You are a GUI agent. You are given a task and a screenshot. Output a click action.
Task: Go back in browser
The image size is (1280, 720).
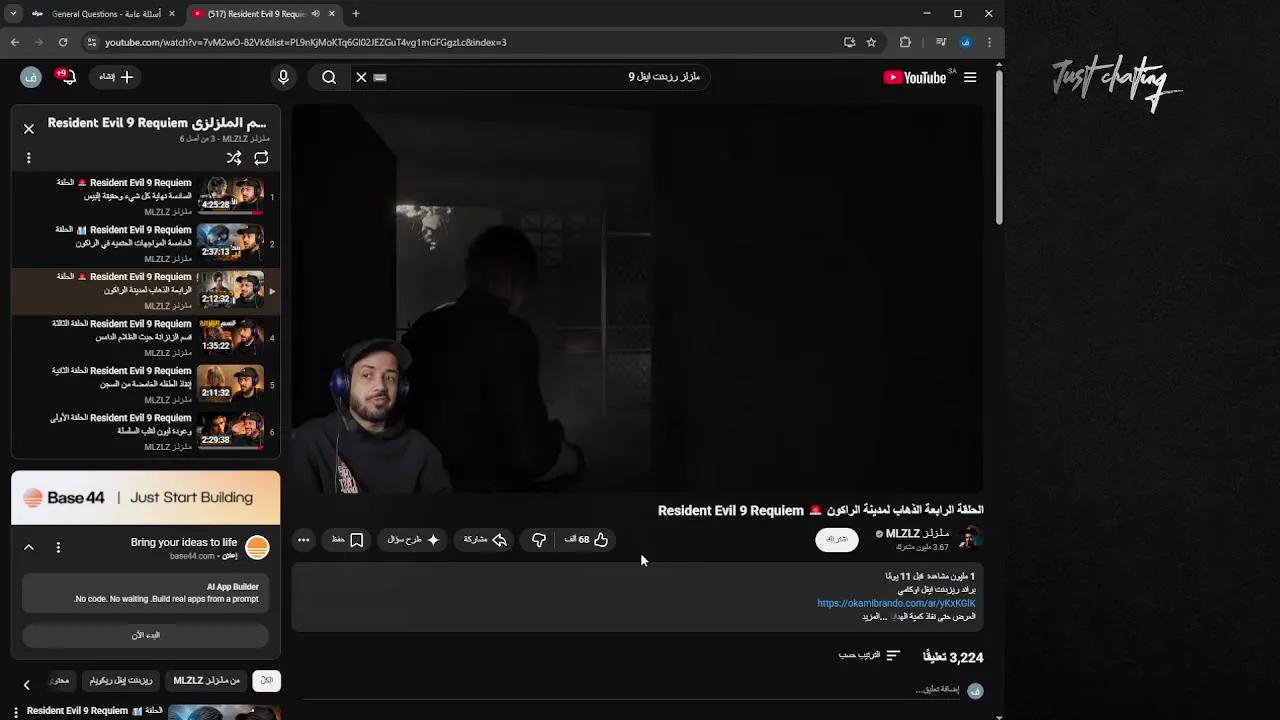15,42
